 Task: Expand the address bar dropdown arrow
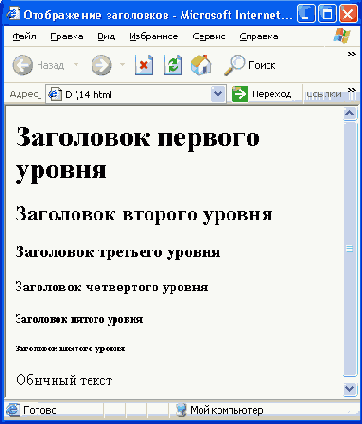(218, 94)
